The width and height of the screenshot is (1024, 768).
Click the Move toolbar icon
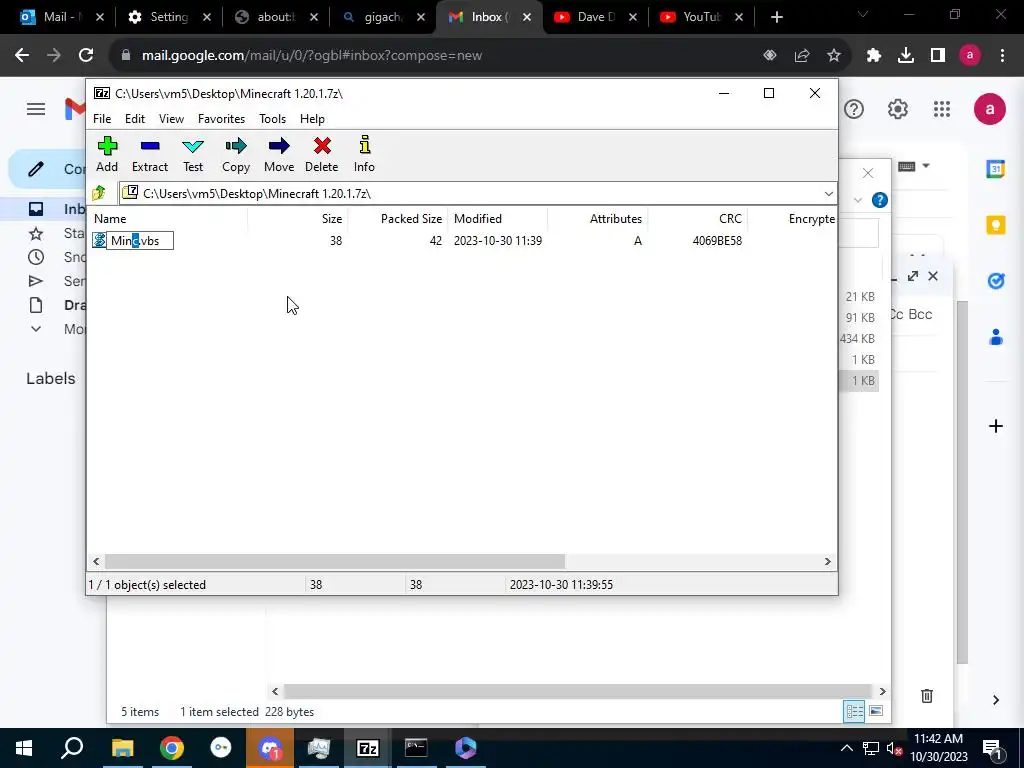tap(279, 154)
